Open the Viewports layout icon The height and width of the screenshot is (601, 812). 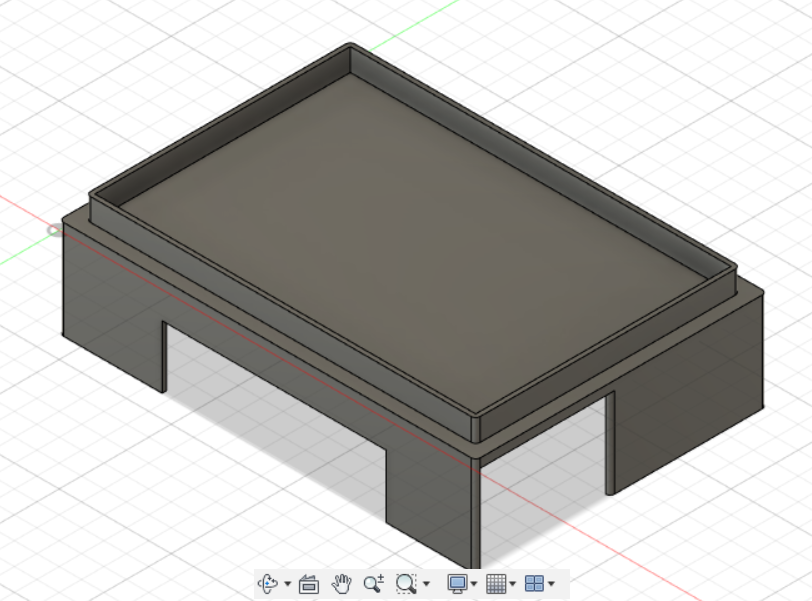click(534, 584)
